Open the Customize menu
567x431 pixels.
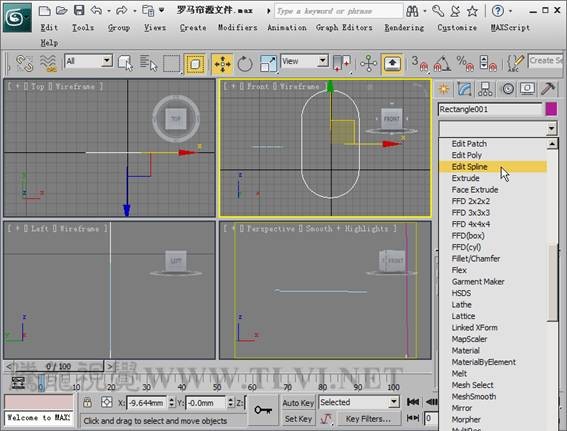pos(457,27)
